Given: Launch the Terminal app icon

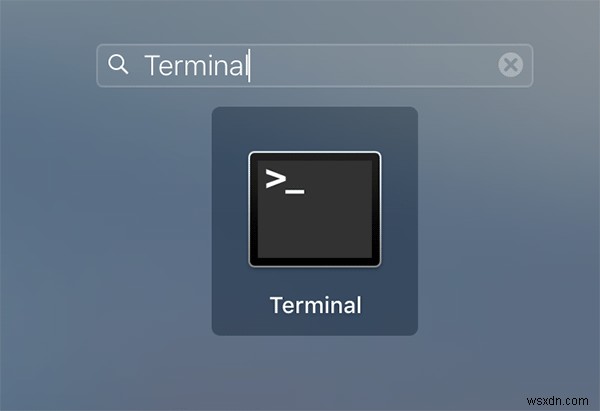Looking at the screenshot, I should (x=315, y=209).
